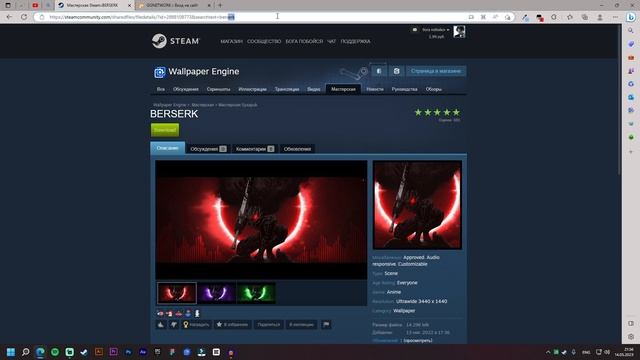Screen dimensions: 640x360
Task: Open Edge settings and more menu
Action: [x=616, y=17]
